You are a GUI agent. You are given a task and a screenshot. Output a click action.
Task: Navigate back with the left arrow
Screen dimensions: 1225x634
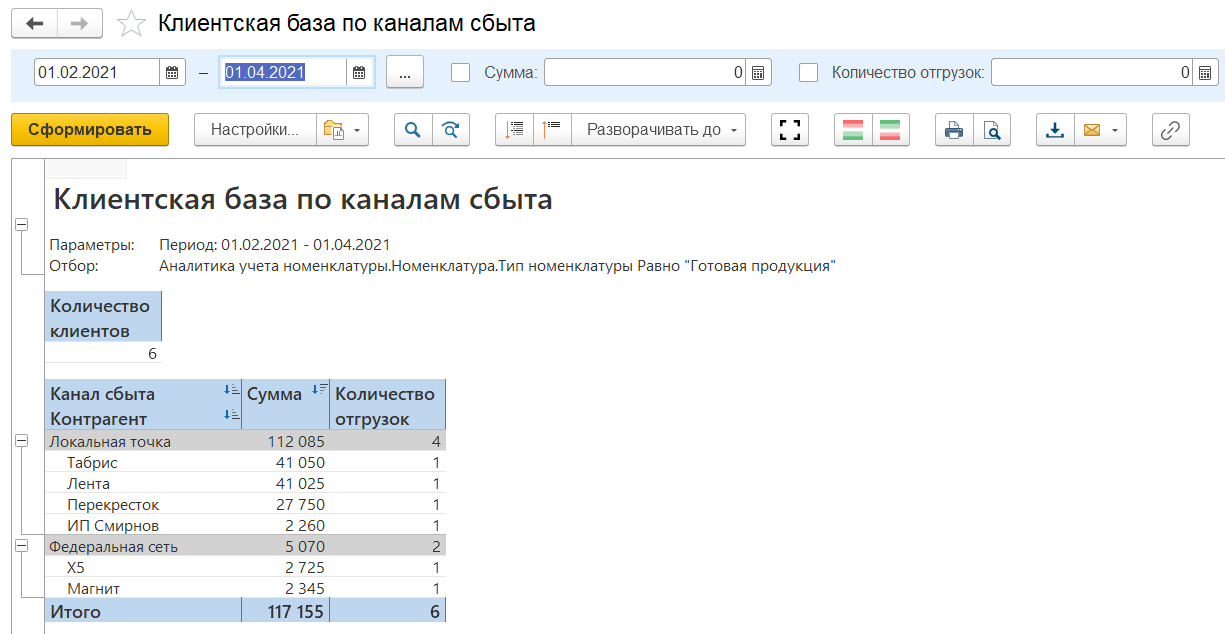35,23
